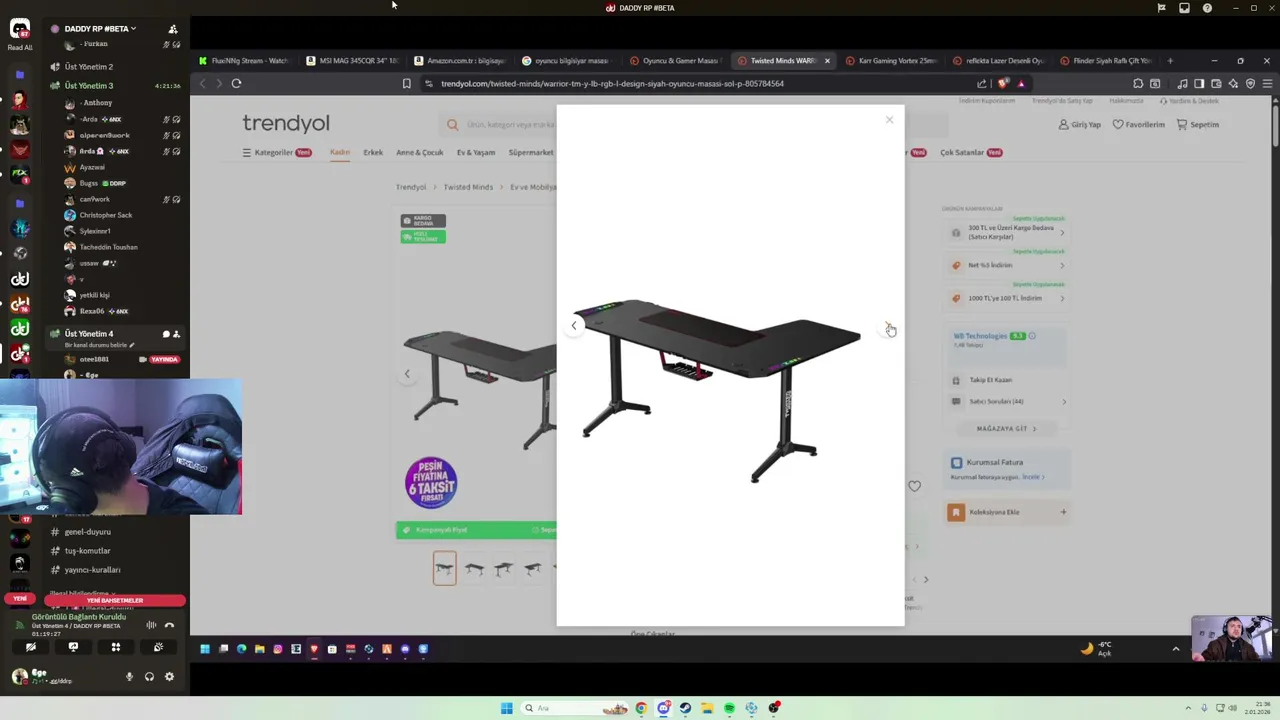The image size is (1280, 720).
Task: Share the page link icon
Action: pos(982,84)
